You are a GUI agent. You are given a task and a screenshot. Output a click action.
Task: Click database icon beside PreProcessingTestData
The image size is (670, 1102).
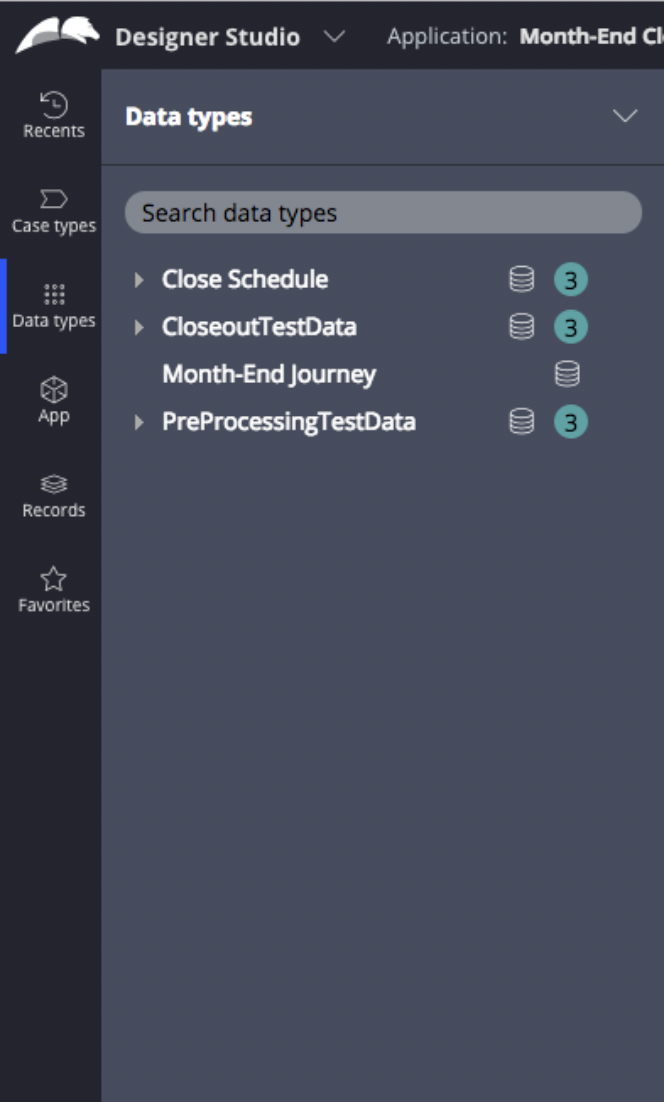522,422
